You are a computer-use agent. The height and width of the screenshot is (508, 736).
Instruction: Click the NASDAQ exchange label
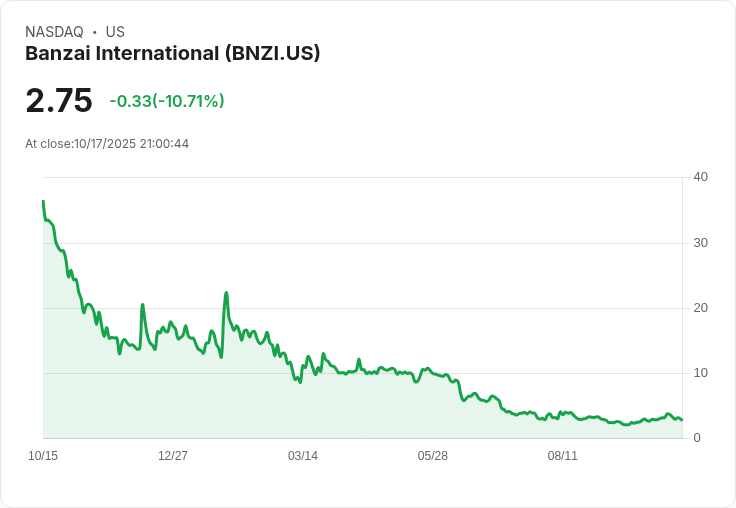[x=54, y=32]
